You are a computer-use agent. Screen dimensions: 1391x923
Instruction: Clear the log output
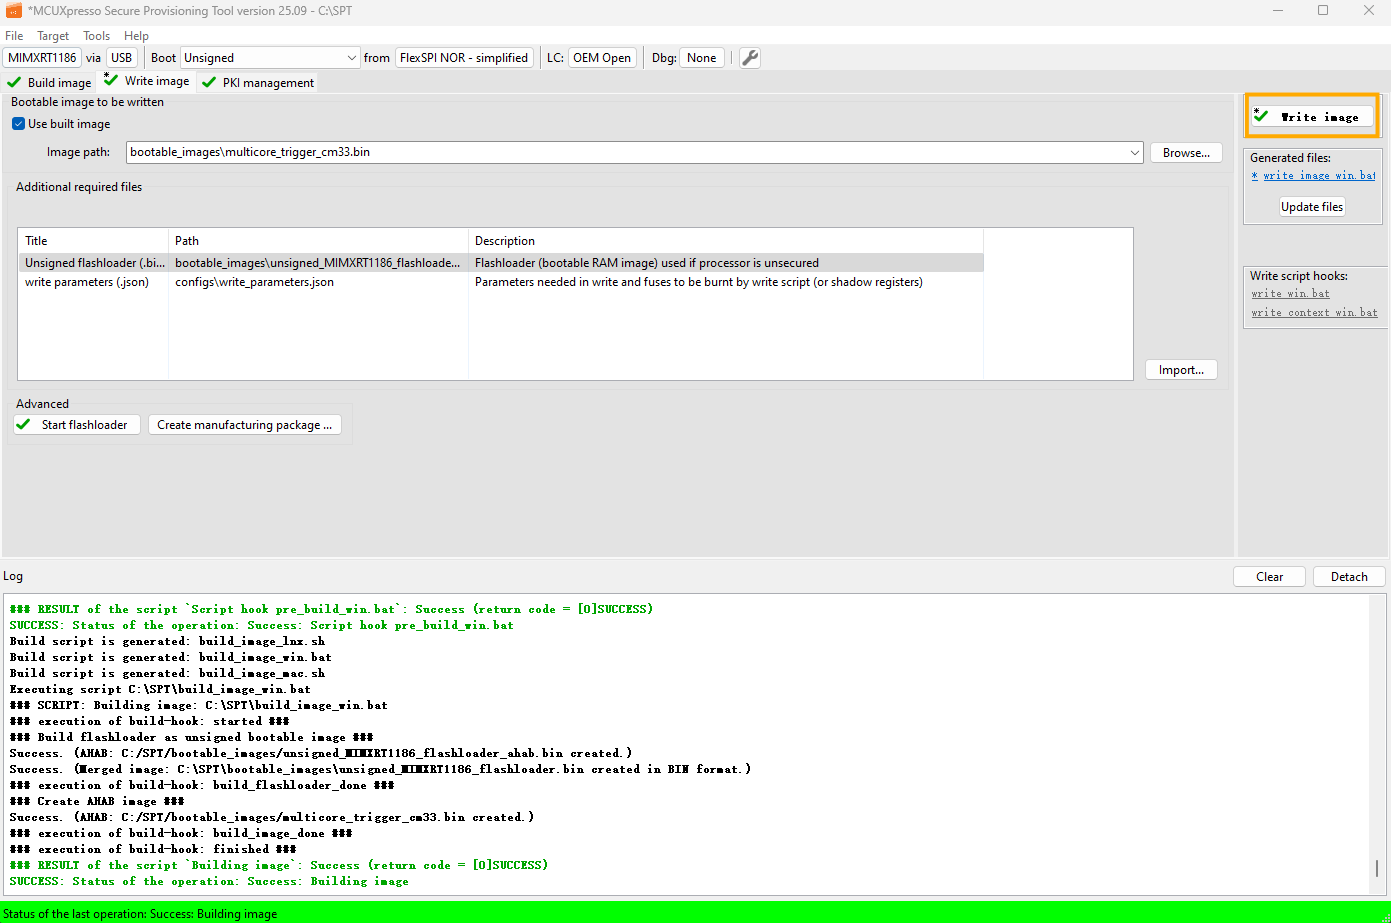click(1269, 577)
